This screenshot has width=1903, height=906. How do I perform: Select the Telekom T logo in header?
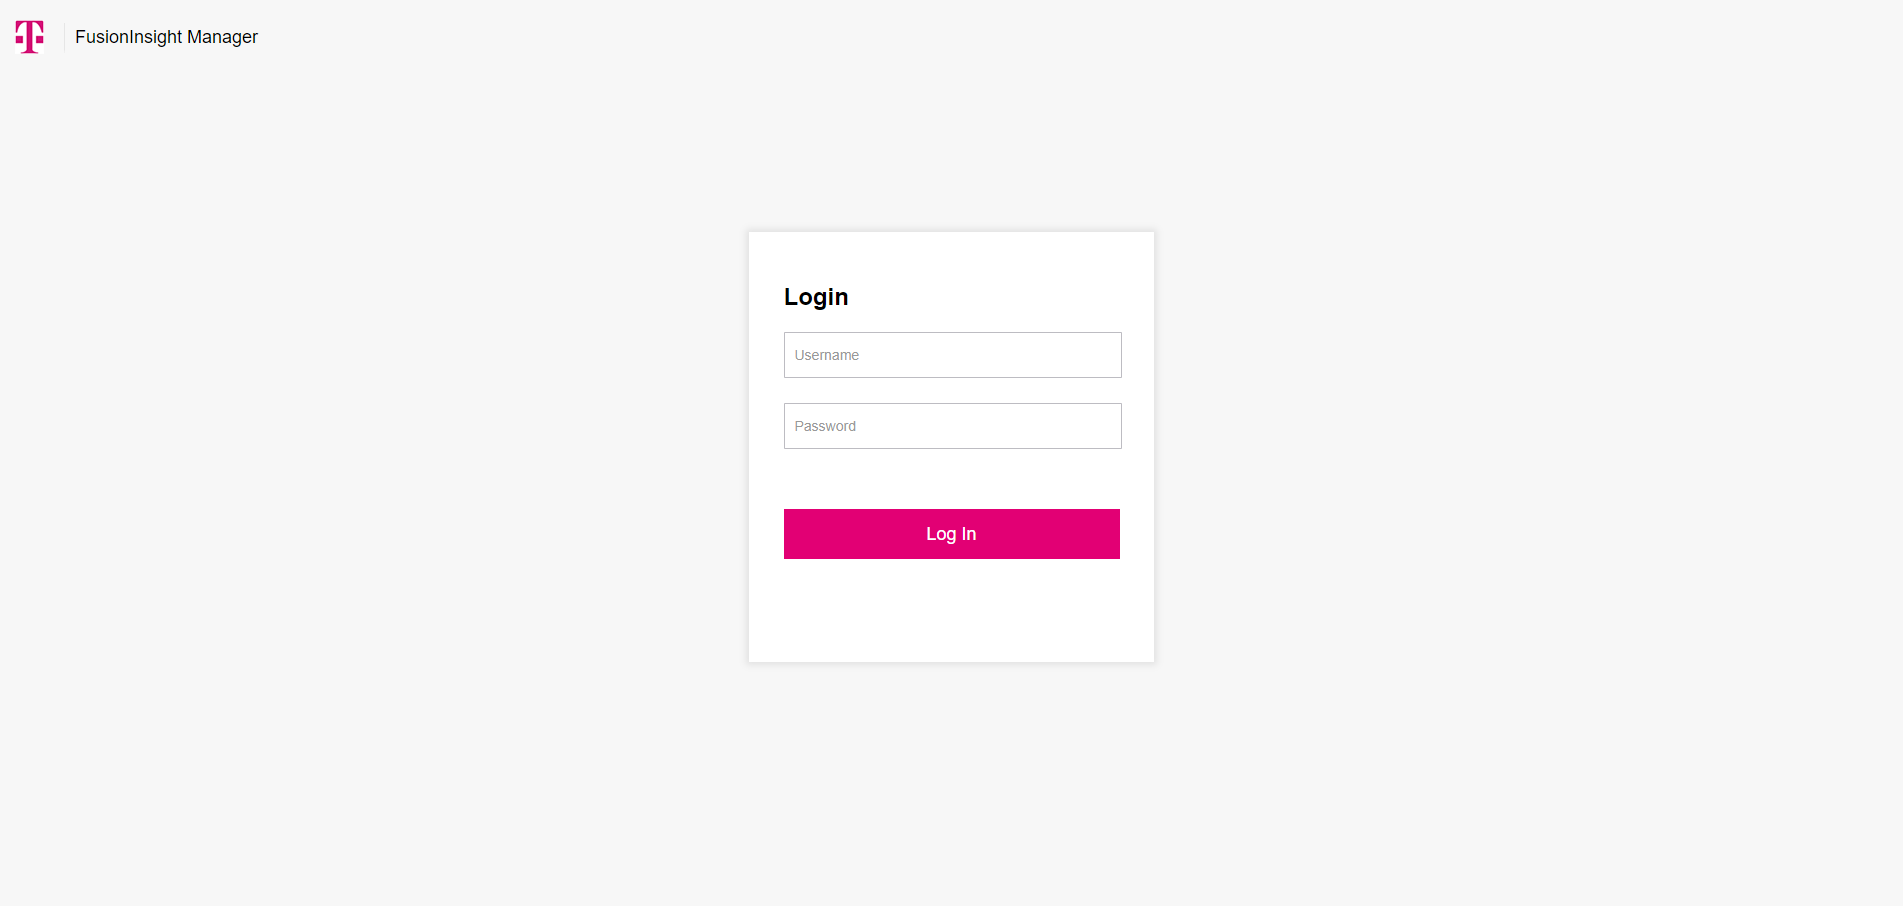pos(30,37)
